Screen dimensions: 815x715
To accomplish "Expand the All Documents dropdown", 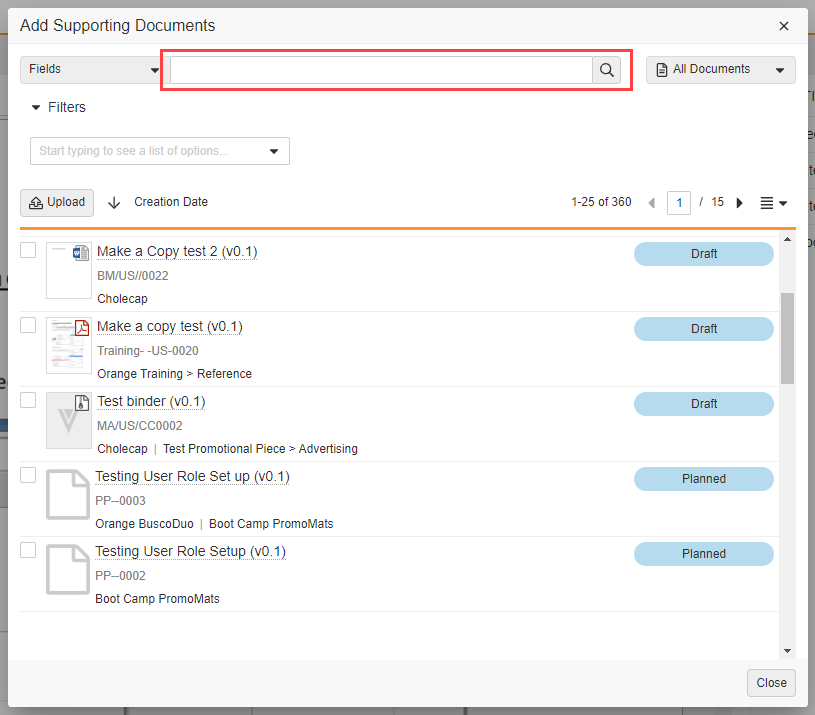I will point(720,70).
